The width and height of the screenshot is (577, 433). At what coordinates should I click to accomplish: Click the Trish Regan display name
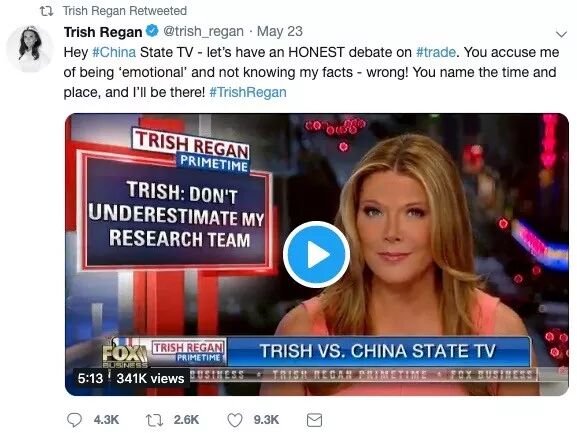103,32
